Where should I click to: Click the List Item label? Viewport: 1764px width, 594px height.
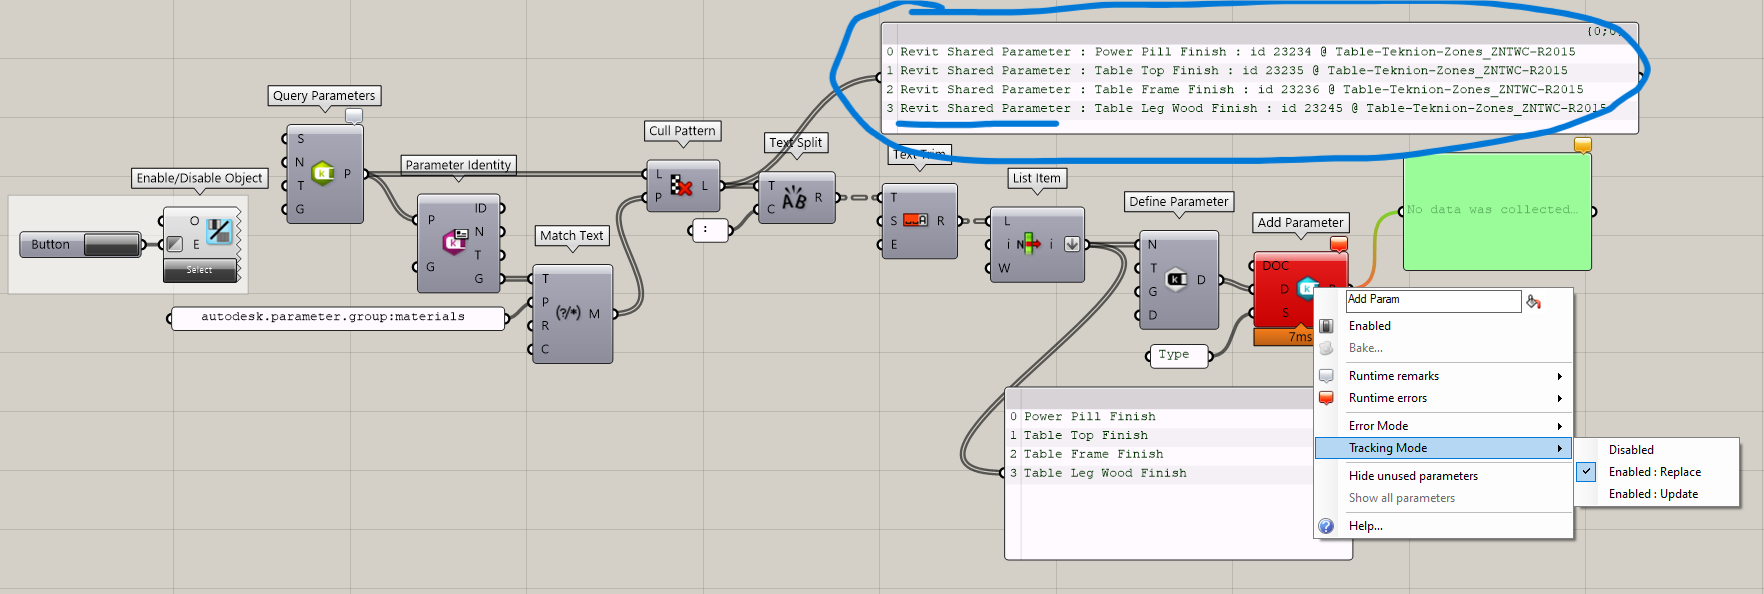click(x=1037, y=178)
